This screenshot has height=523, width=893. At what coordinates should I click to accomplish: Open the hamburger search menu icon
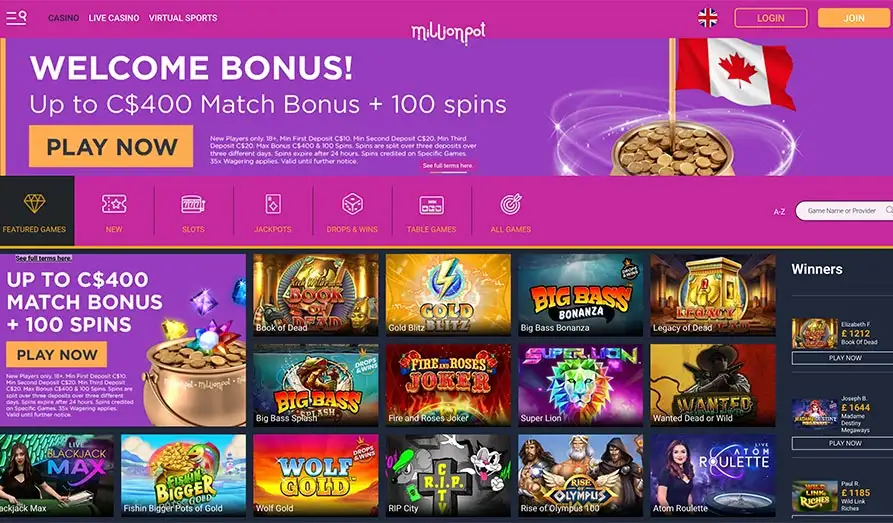click(x=16, y=18)
